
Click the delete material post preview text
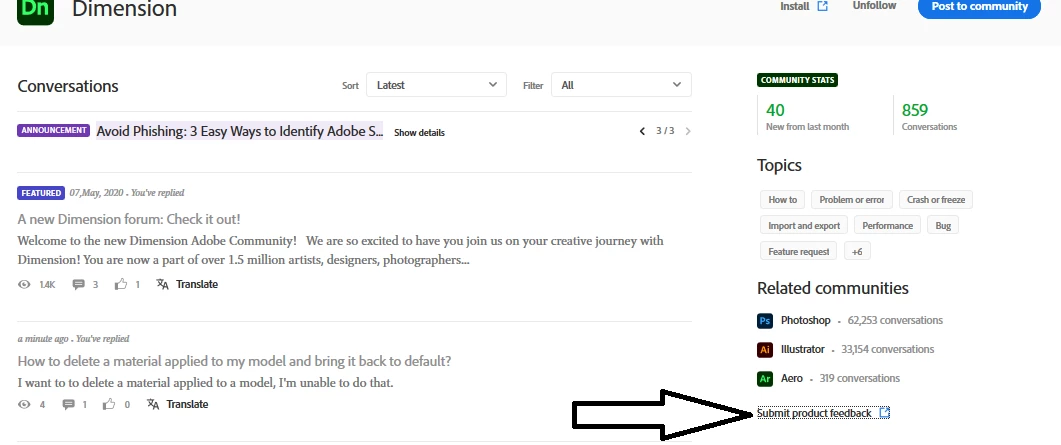tap(205, 383)
